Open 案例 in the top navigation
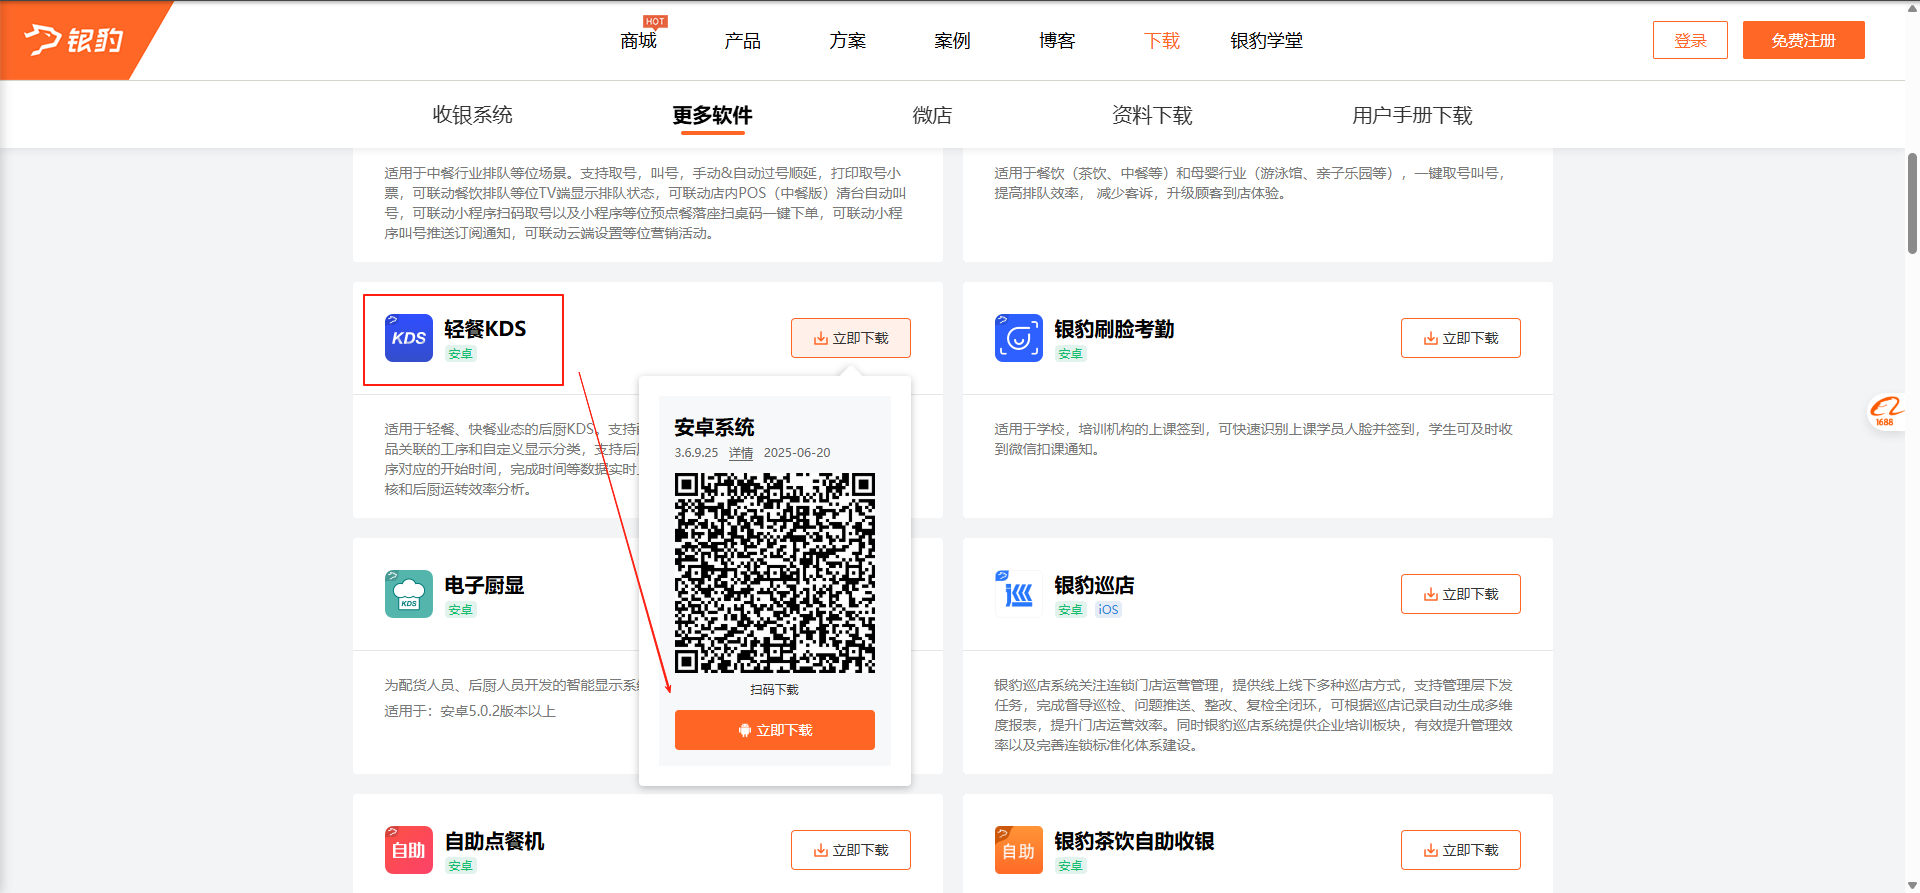The width and height of the screenshot is (1920, 893). pos(952,41)
